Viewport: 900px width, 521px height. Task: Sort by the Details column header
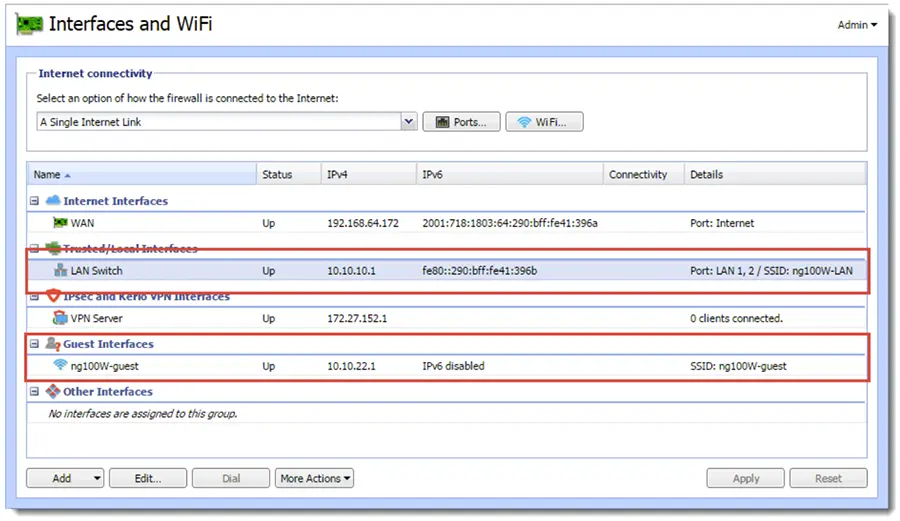(775, 174)
